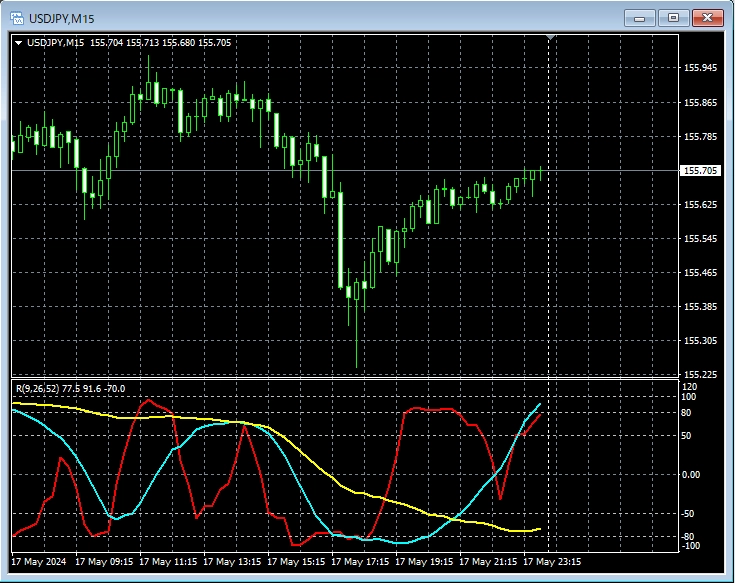736x583 pixels.
Task: Close the USDJPY,M15 chart window
Action: (x=708, y=18)
